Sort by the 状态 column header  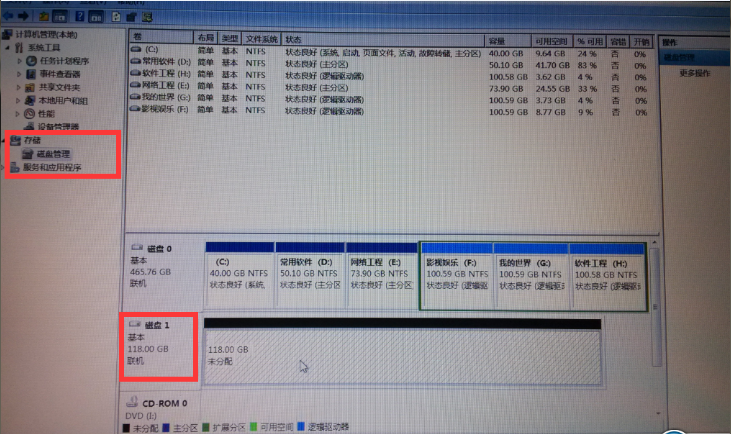(383, 40)
